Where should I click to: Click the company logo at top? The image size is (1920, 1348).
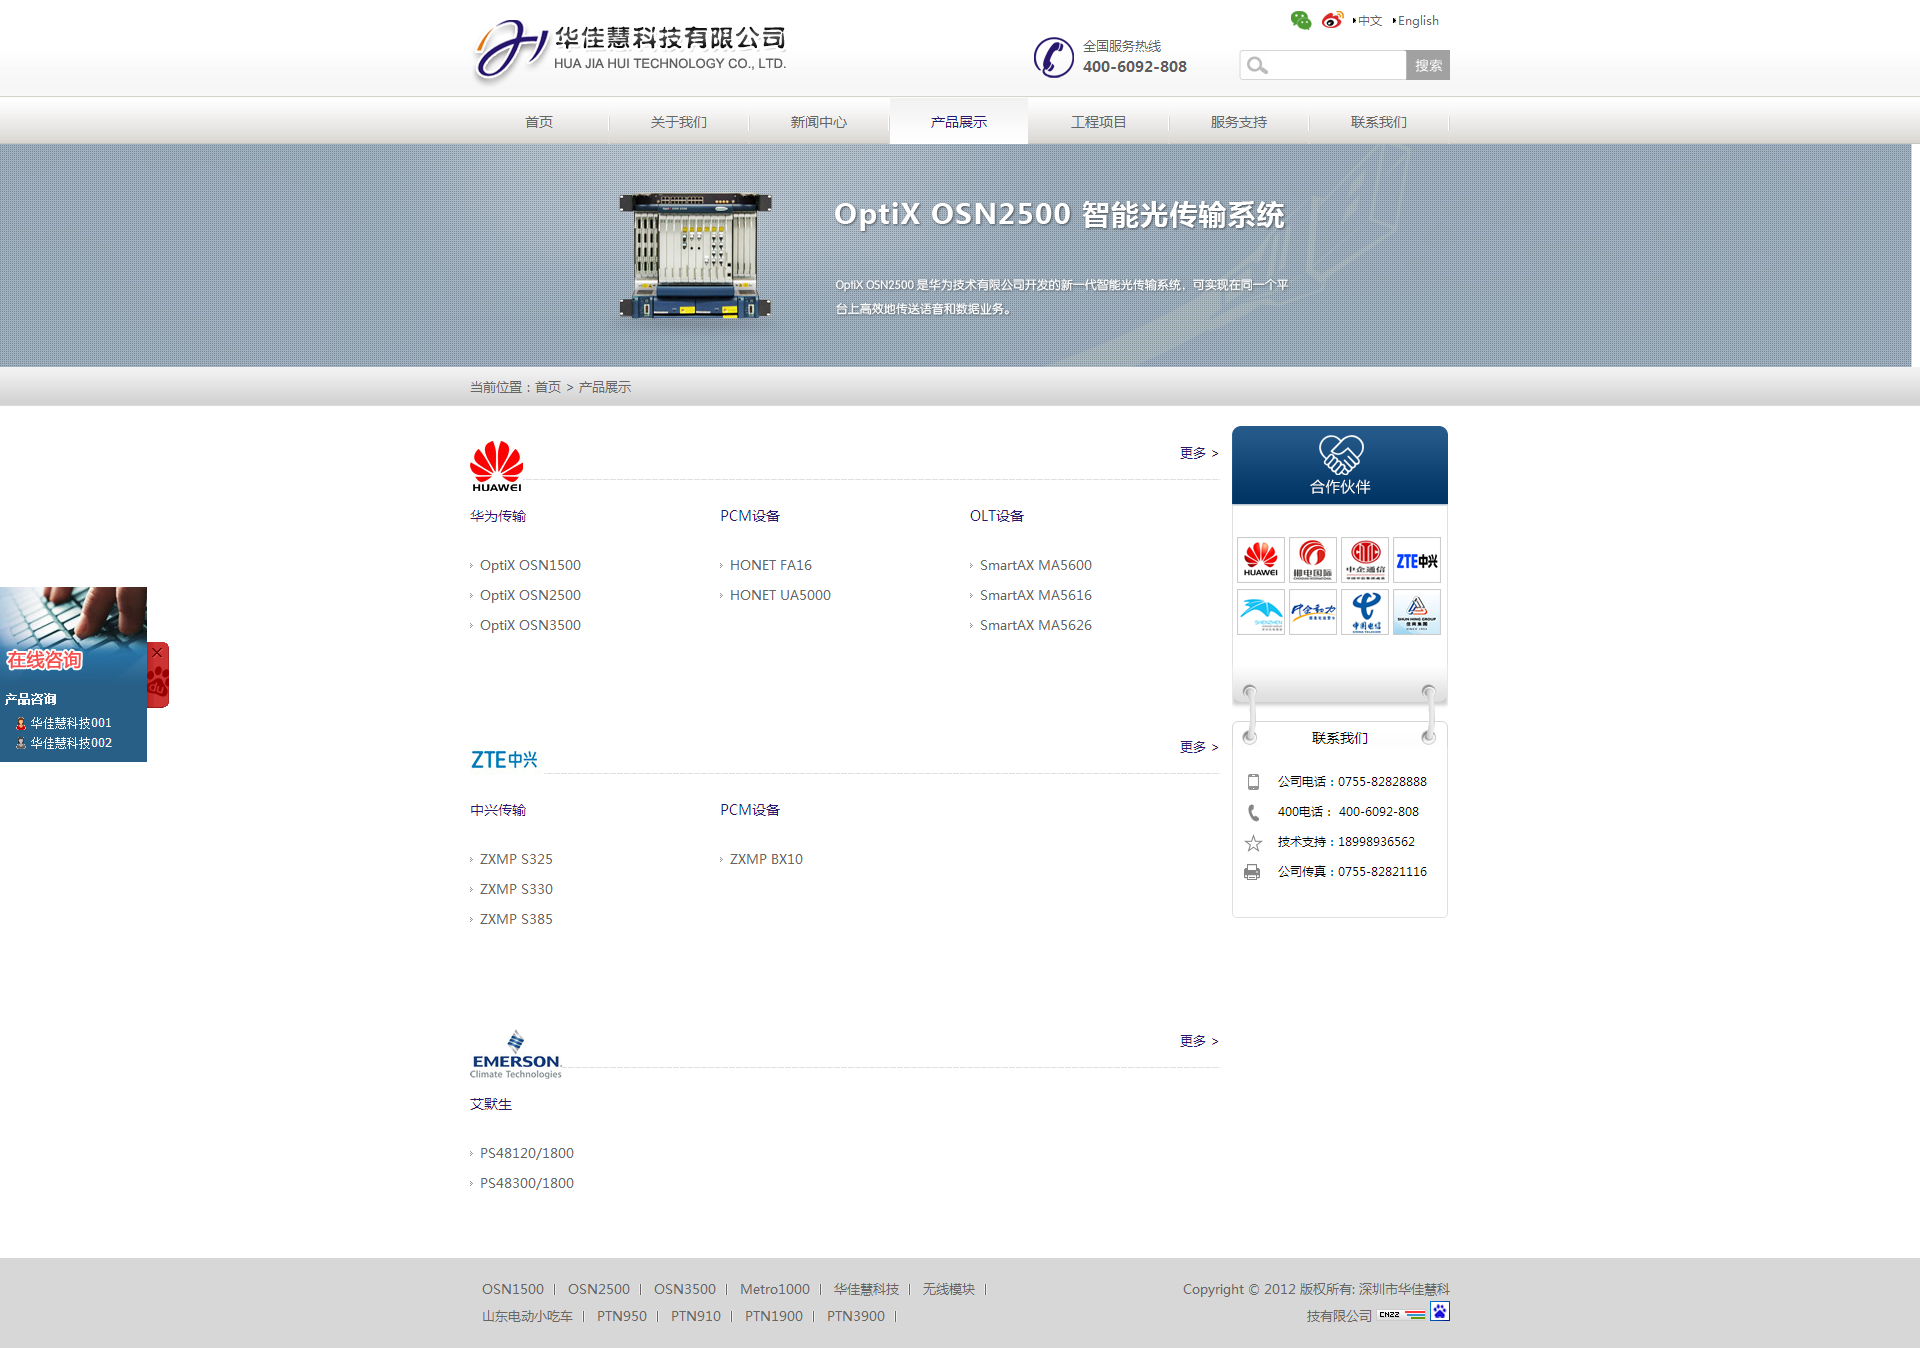(629, 50)
